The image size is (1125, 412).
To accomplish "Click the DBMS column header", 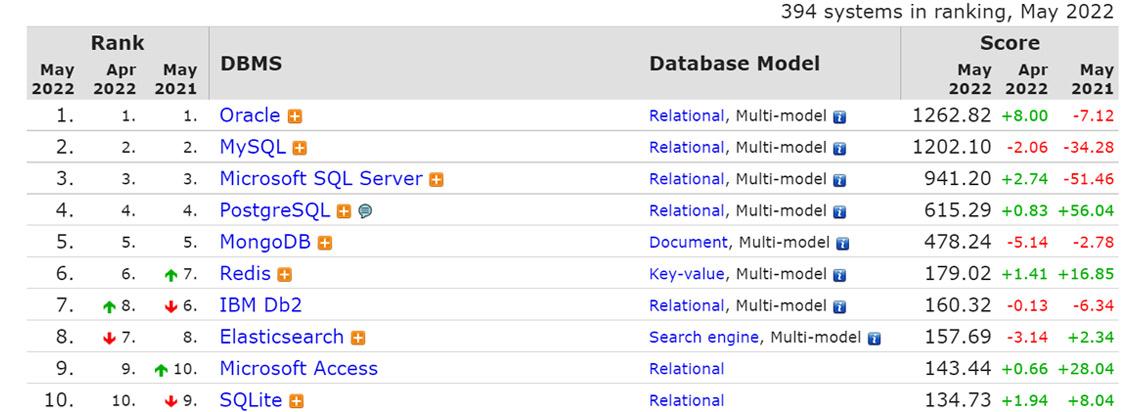I will [251, 64].
